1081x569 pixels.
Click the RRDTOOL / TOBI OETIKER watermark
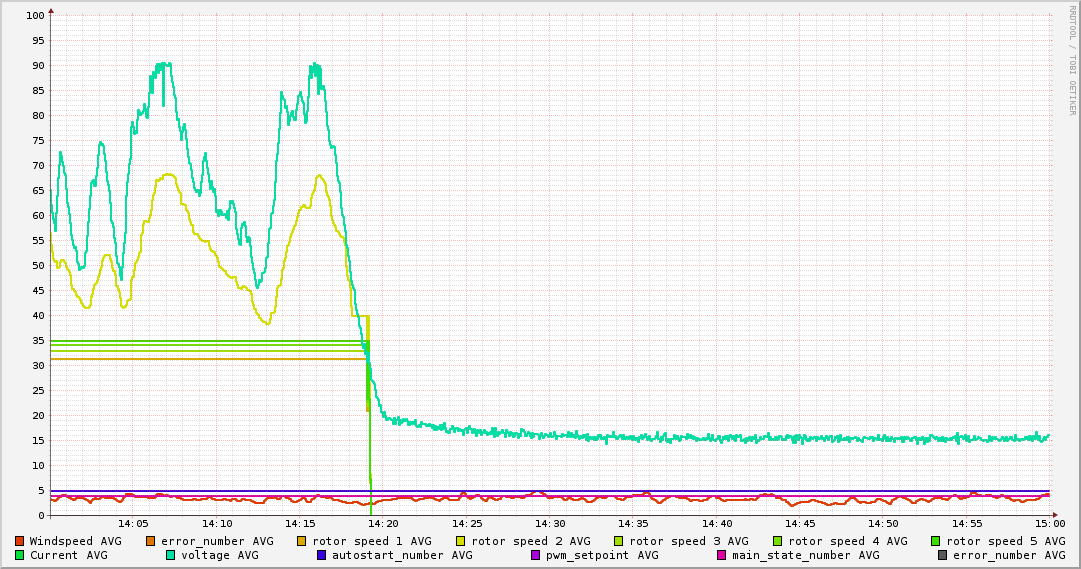click(x=1072, y=60)
